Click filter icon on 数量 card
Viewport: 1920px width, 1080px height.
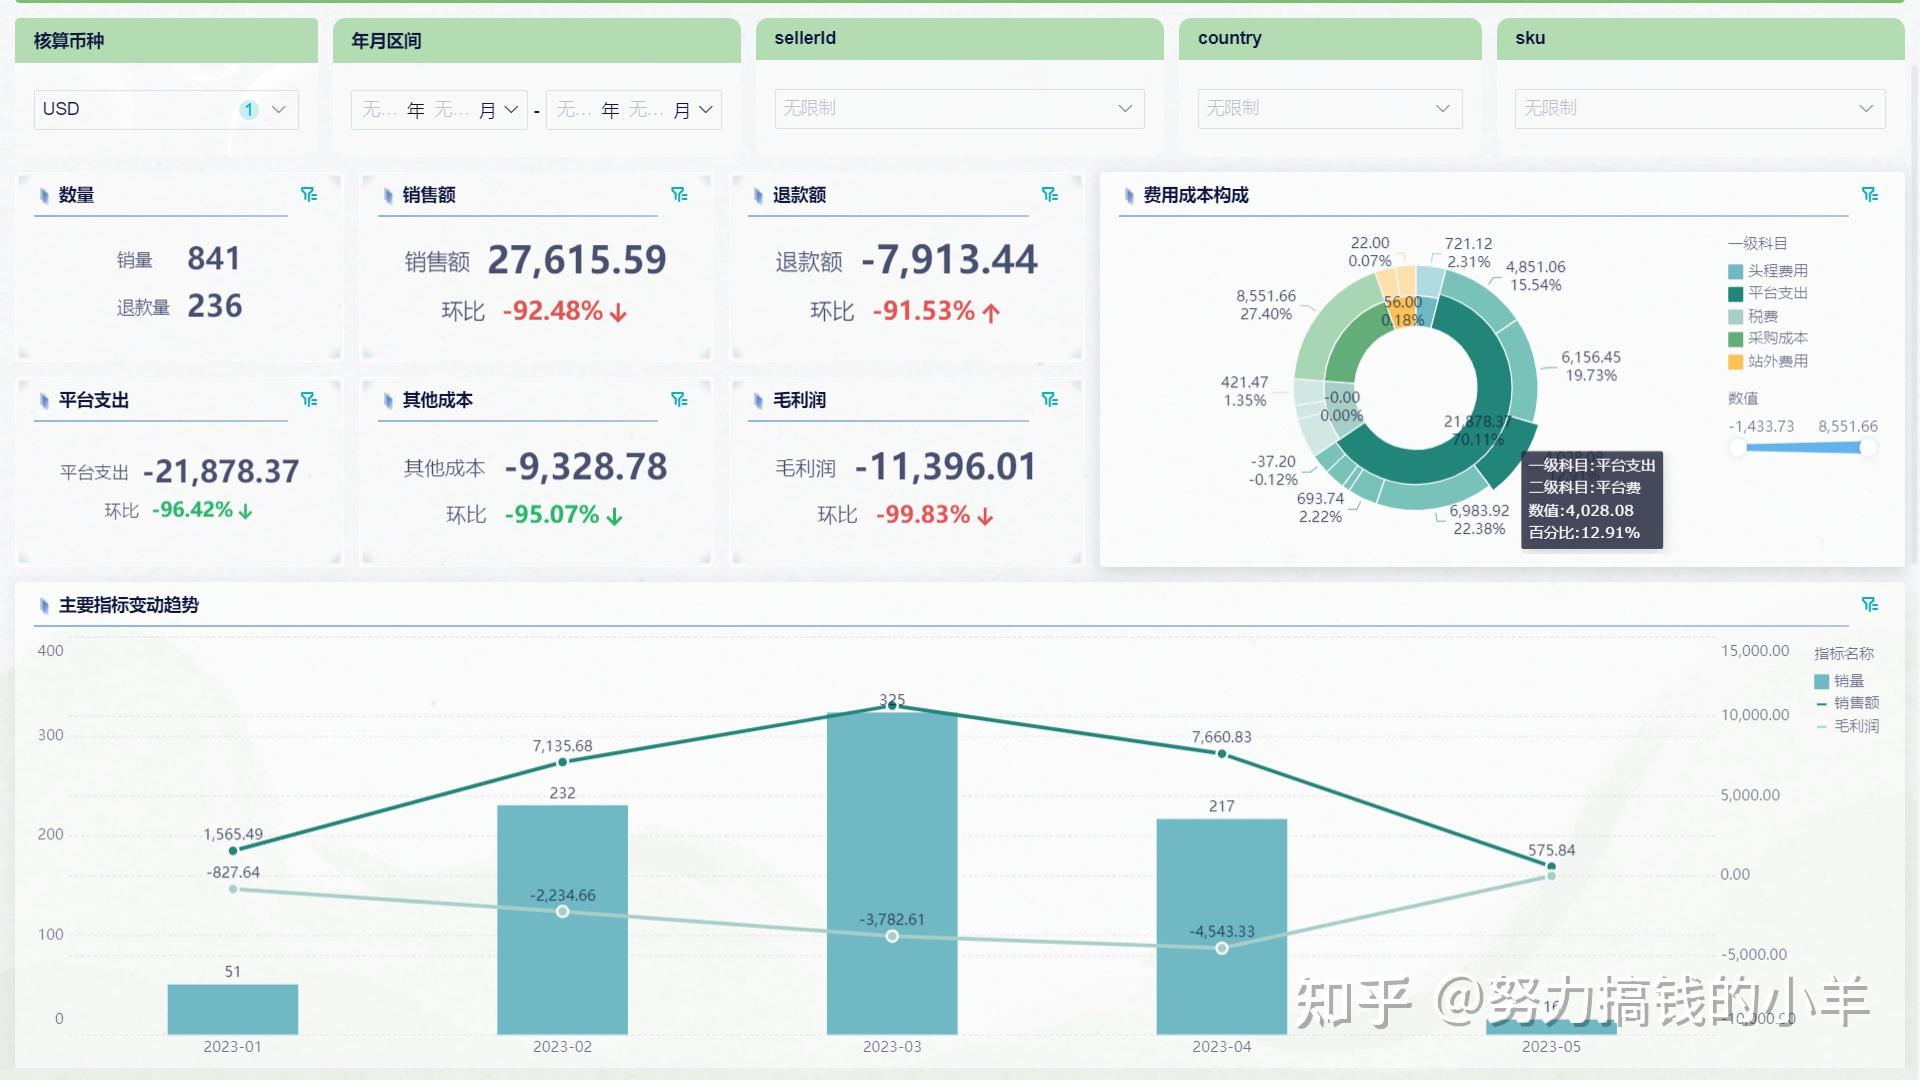[309, 195]
